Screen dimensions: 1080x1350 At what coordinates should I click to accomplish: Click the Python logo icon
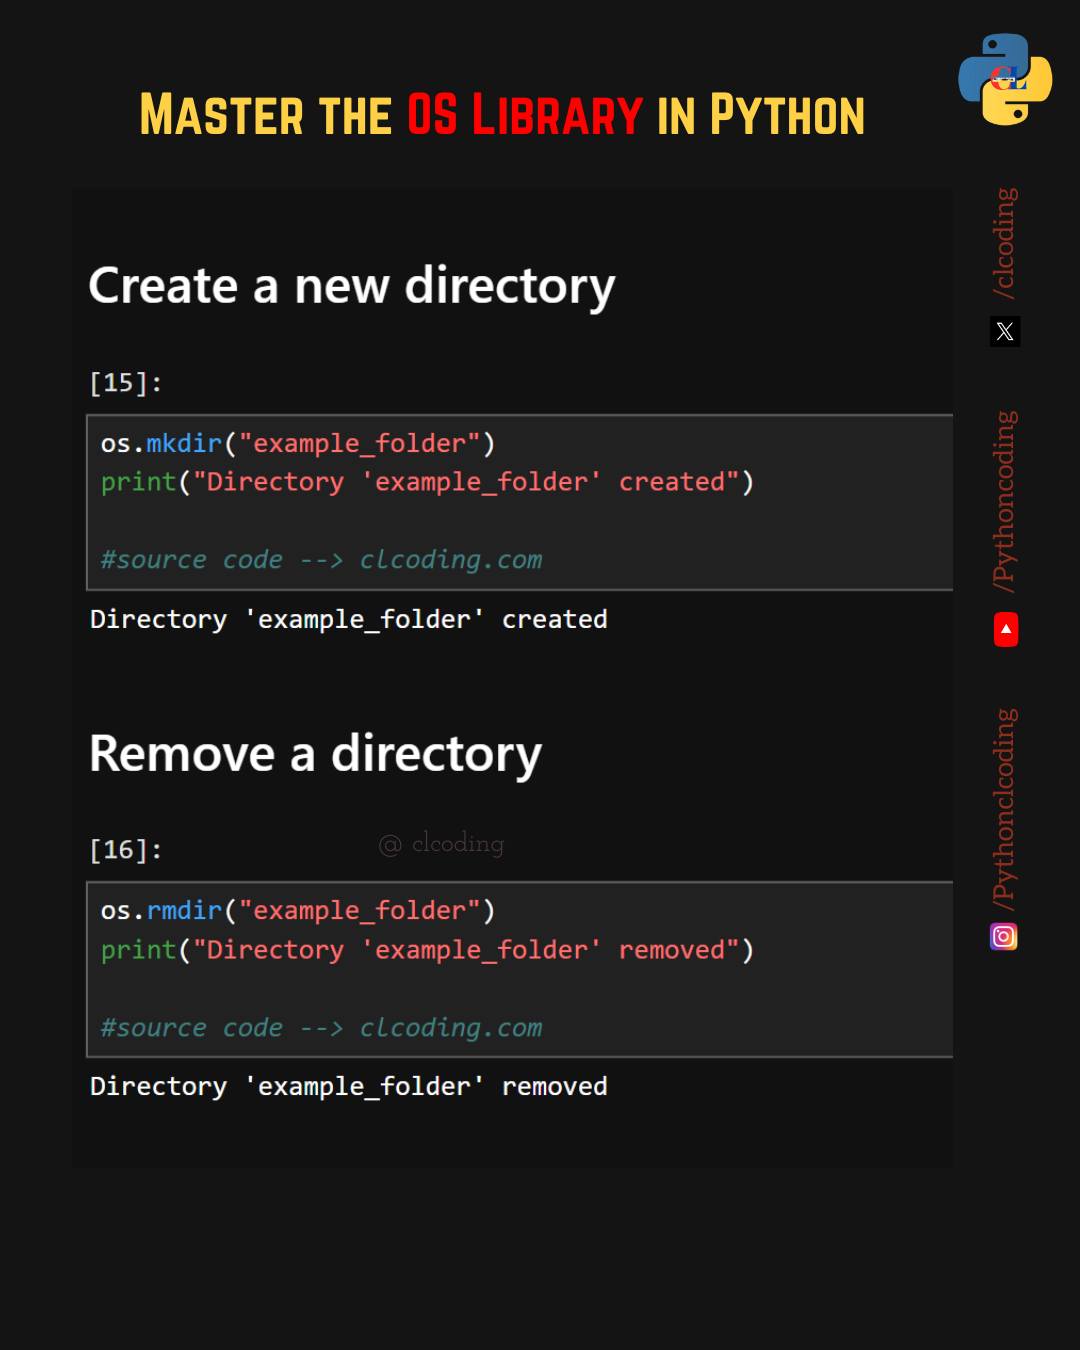pyautogui.click(x=1005, y=79)
